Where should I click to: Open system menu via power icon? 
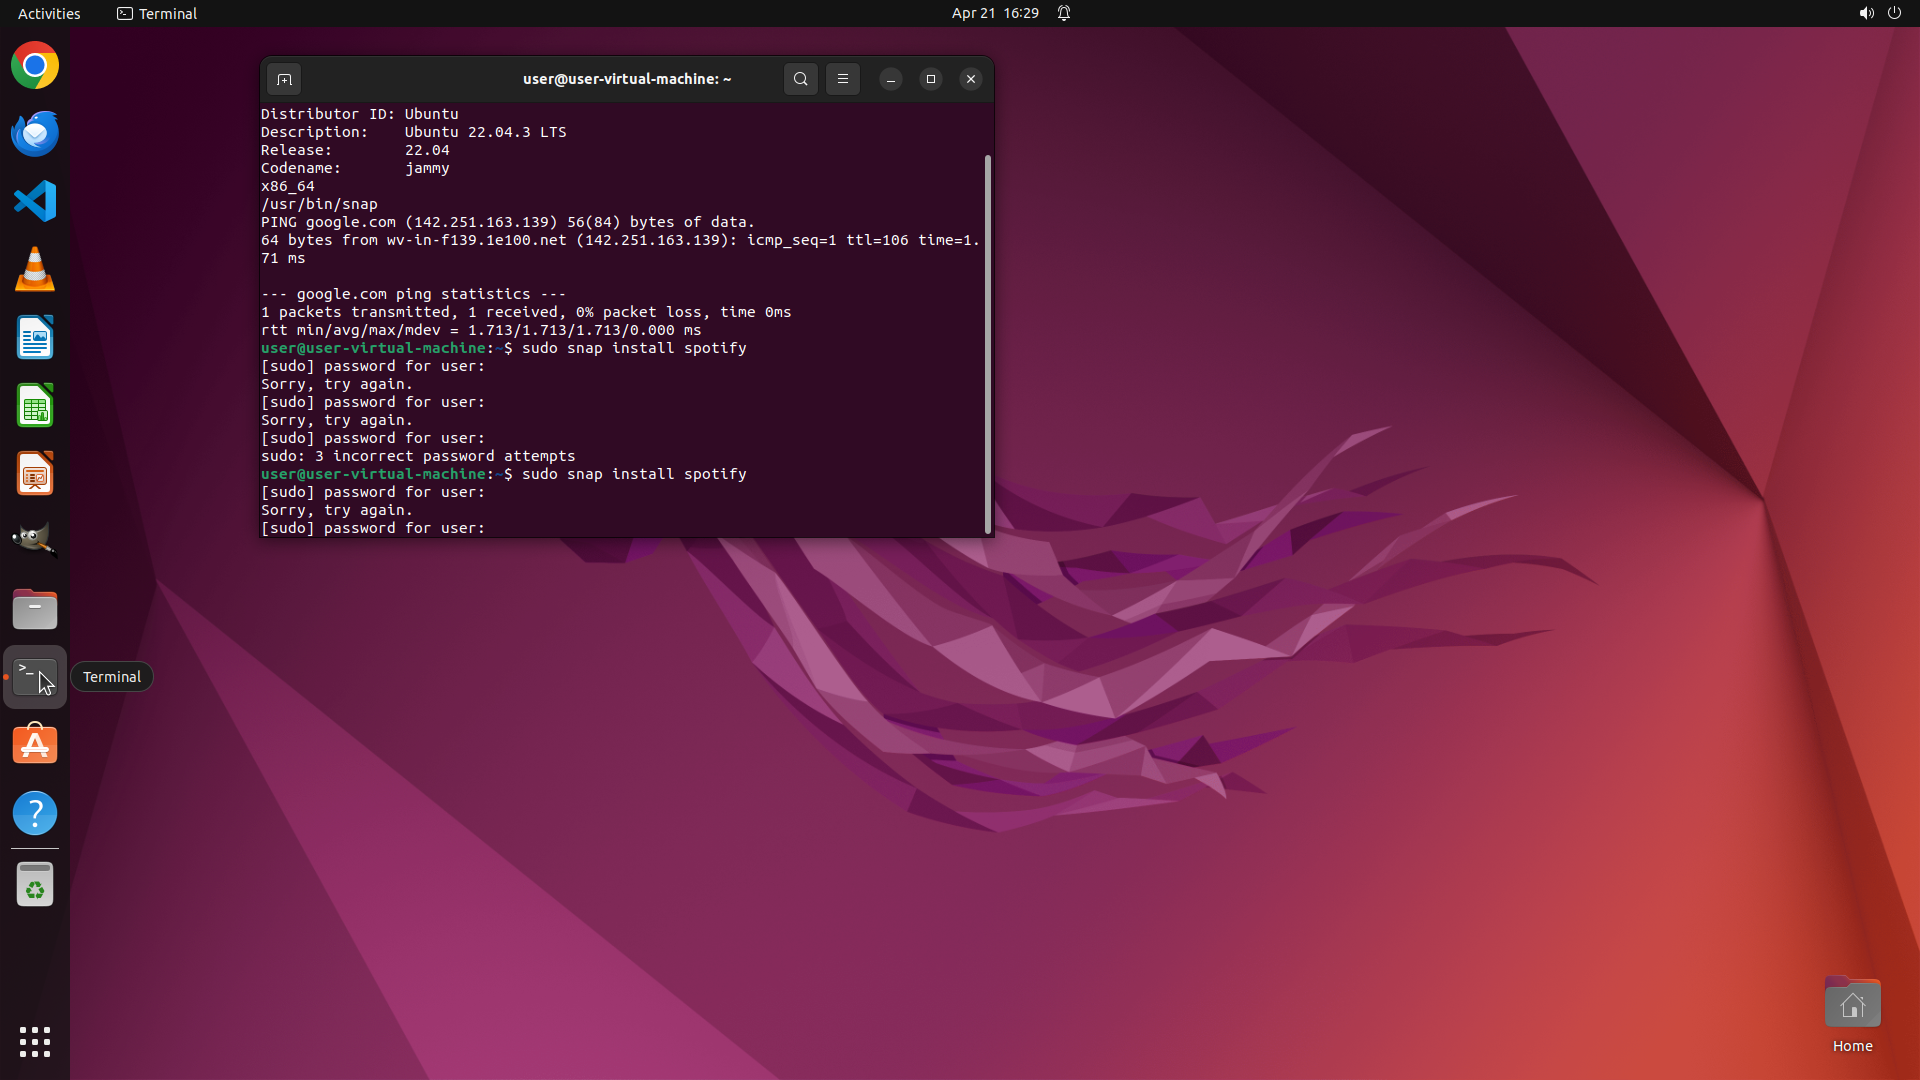point(1894,13)
